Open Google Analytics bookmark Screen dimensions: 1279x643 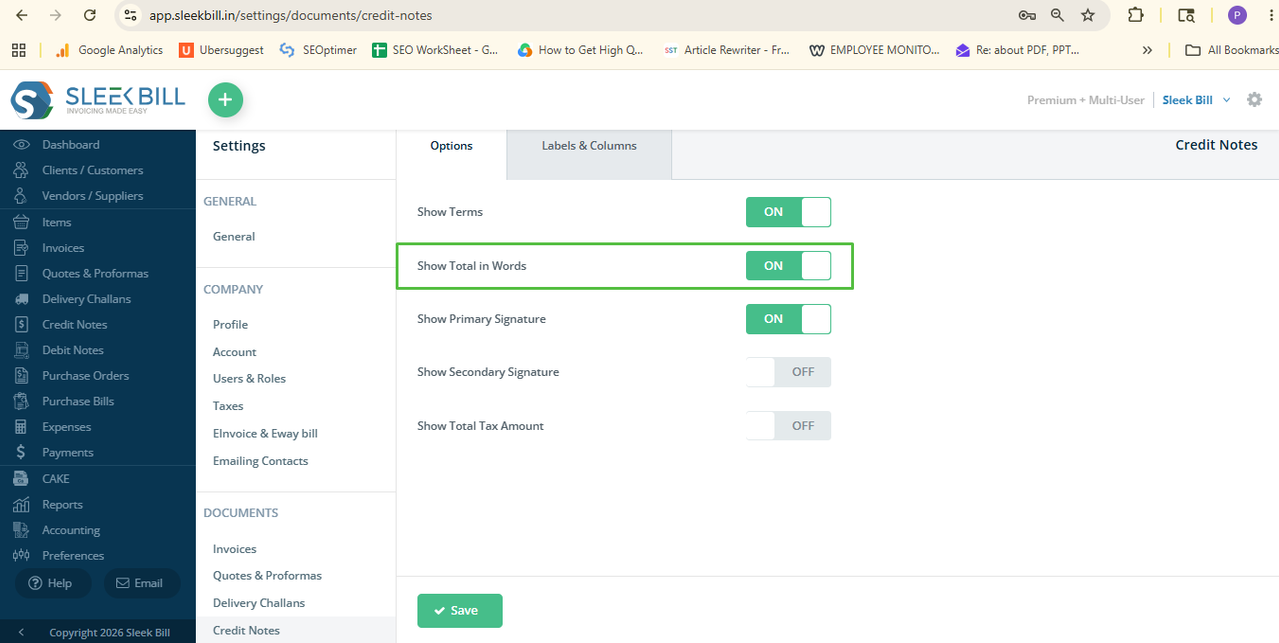click(109, 50)
